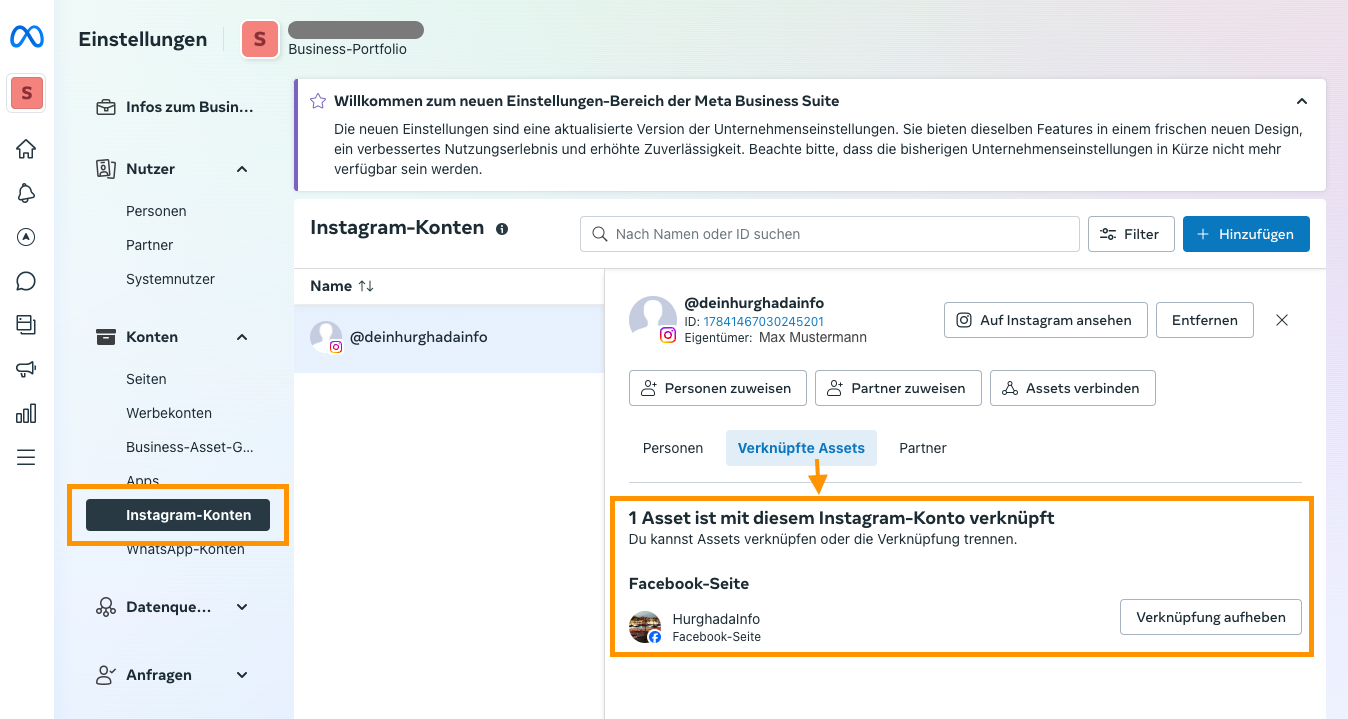1348x719 pixels.
Task: Open the all tools hamburger menu icon
Action: click(26, 457)
